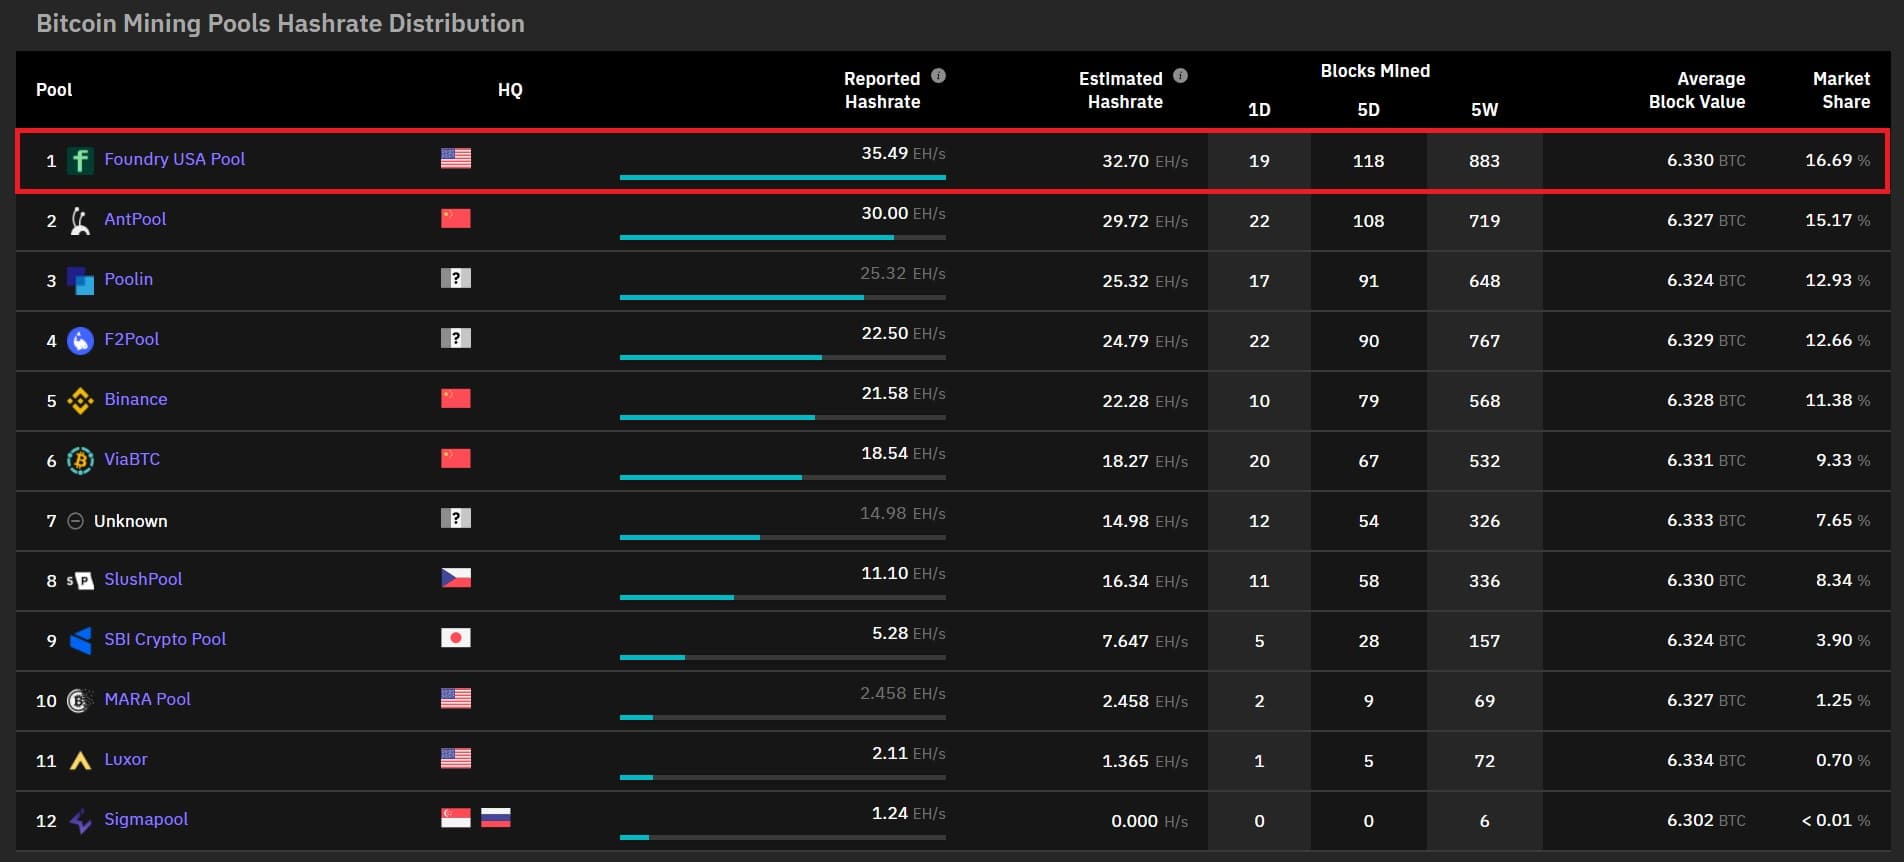Click the Japan flag for SBI Crypto Pool

456,638
